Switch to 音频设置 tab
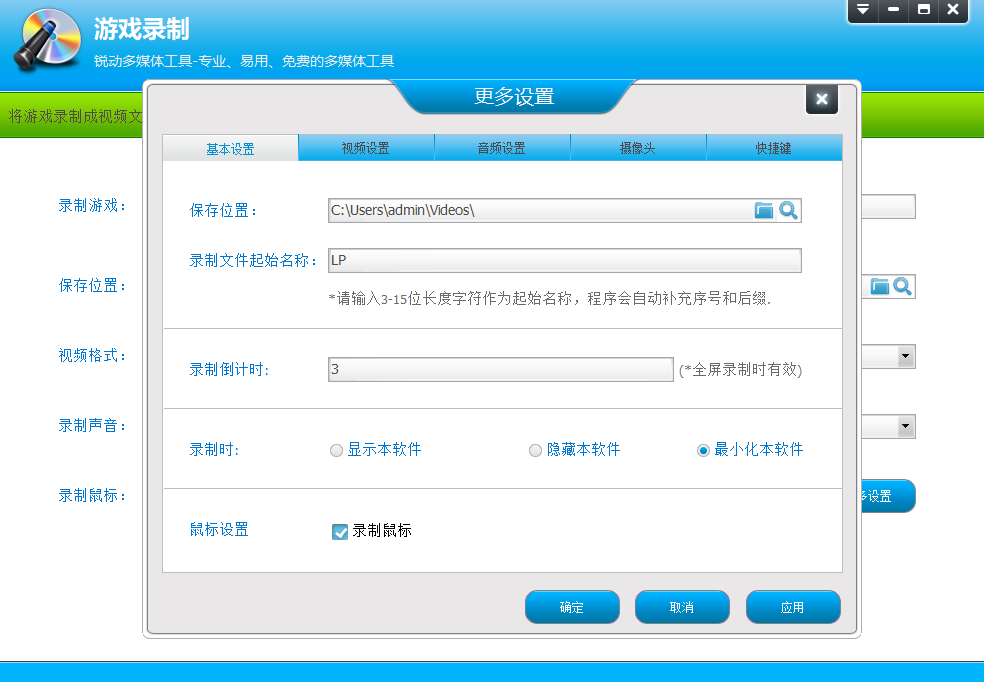 click(502, 148)
